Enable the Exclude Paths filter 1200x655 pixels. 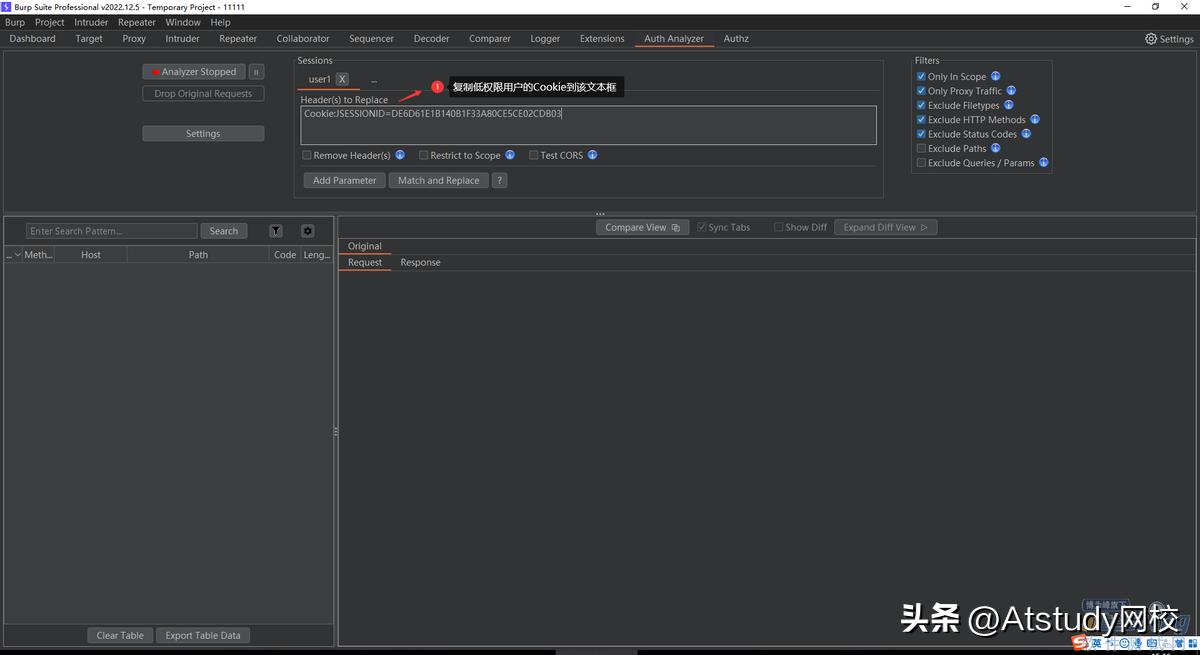(921, 148)
